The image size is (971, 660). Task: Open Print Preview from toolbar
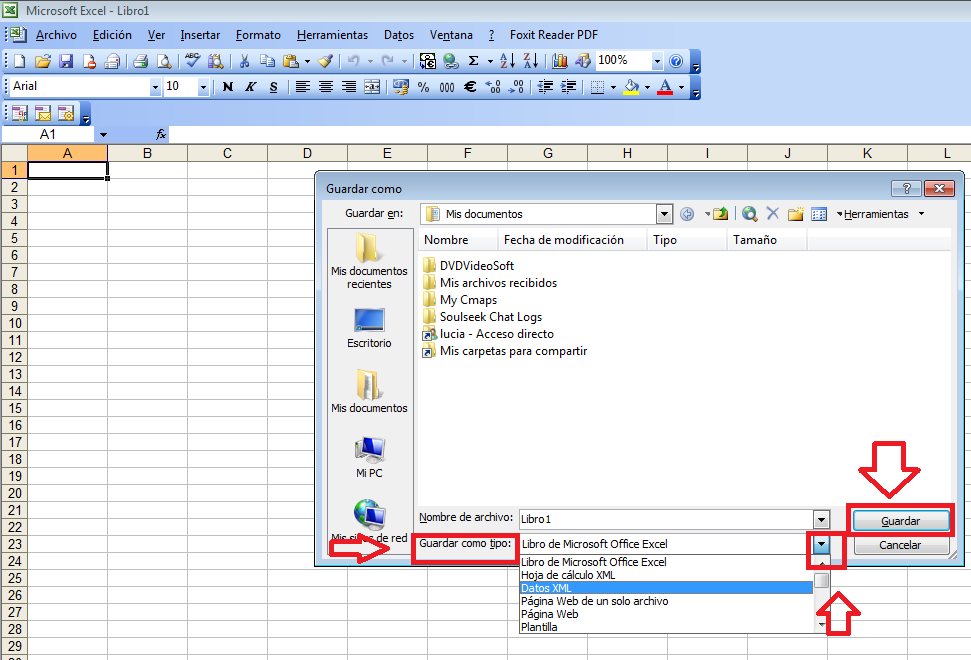tap(164, 61)
